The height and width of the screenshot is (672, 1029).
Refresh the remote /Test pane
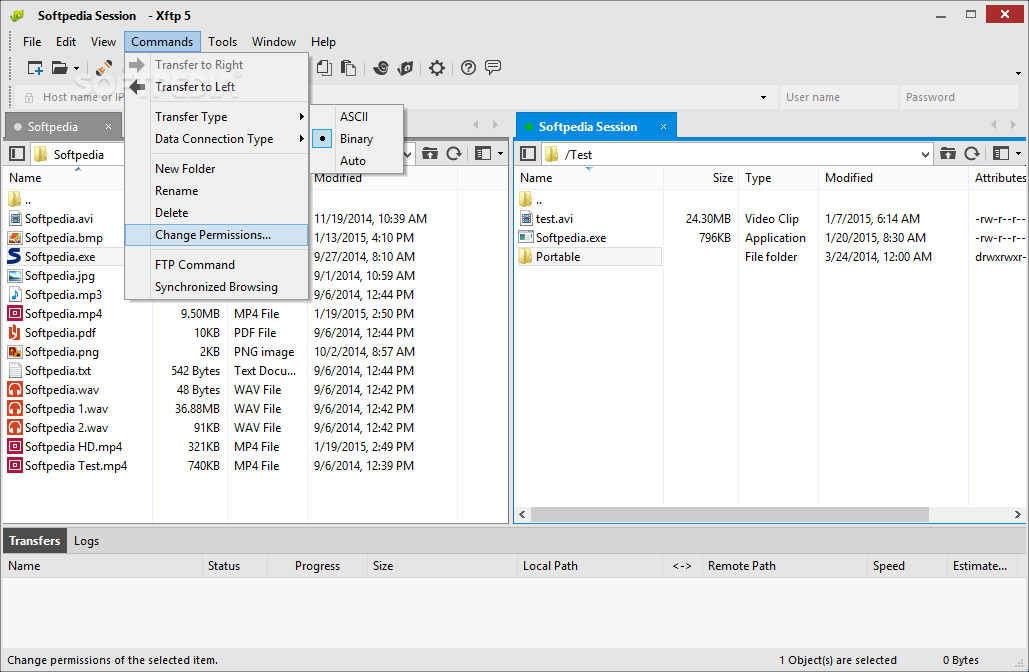(972, 154)
